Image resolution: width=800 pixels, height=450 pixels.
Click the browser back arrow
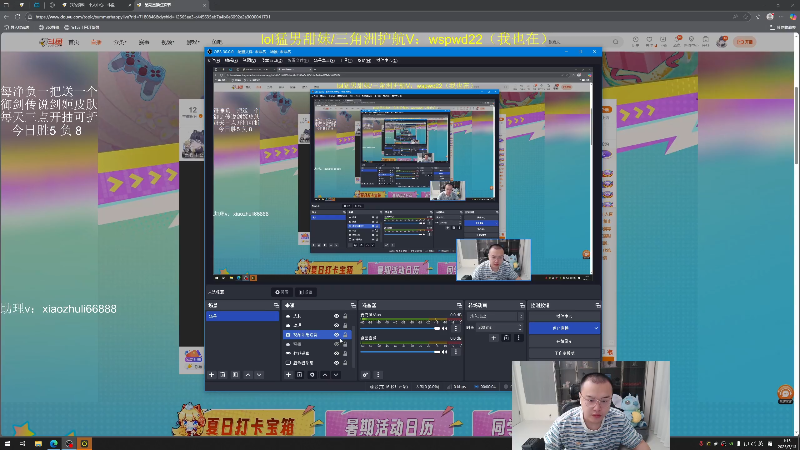[x=6, y=17]
